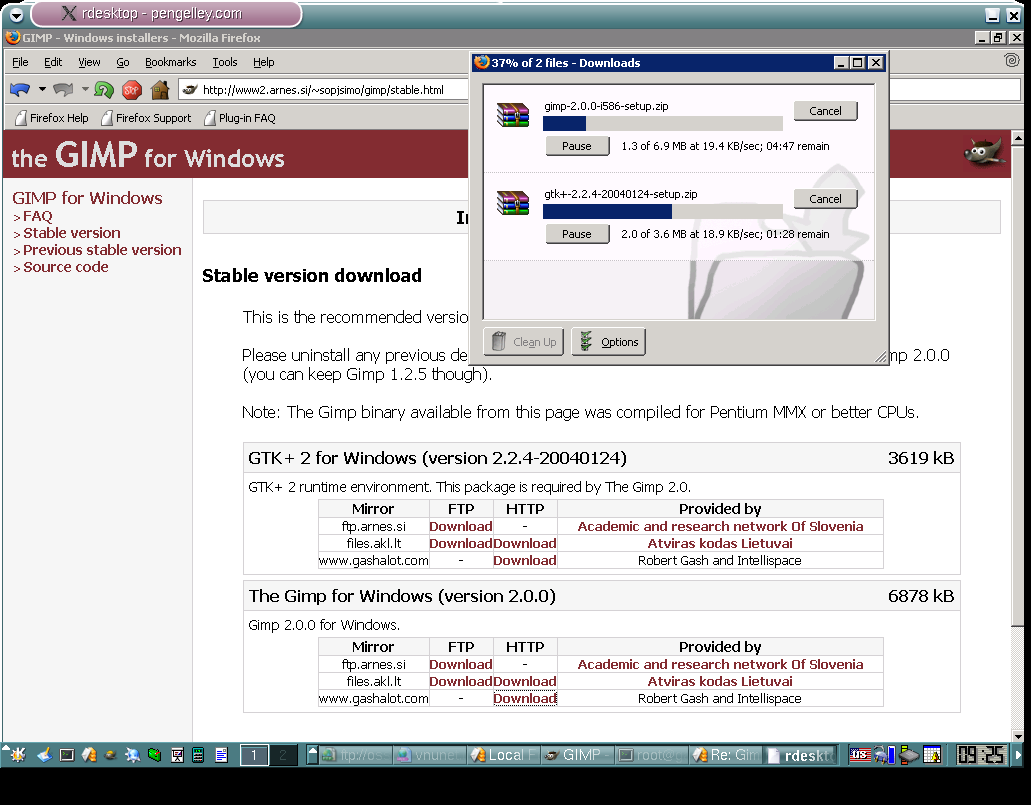The image size is (1031, 805).
Task: Open the KDE K menu
Action: click(x=16, y=755)
